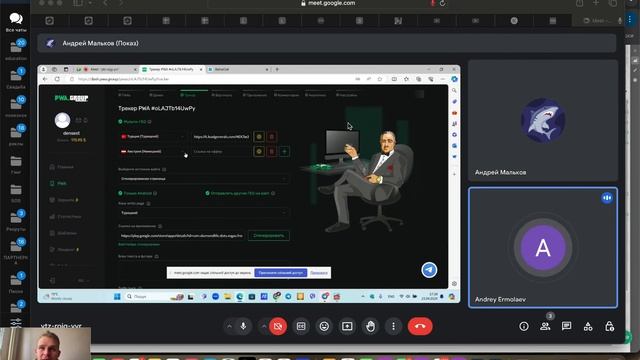Open meeting details info icon
The height and width of the screenshot is (360, 640).
[x=524, y=326]
